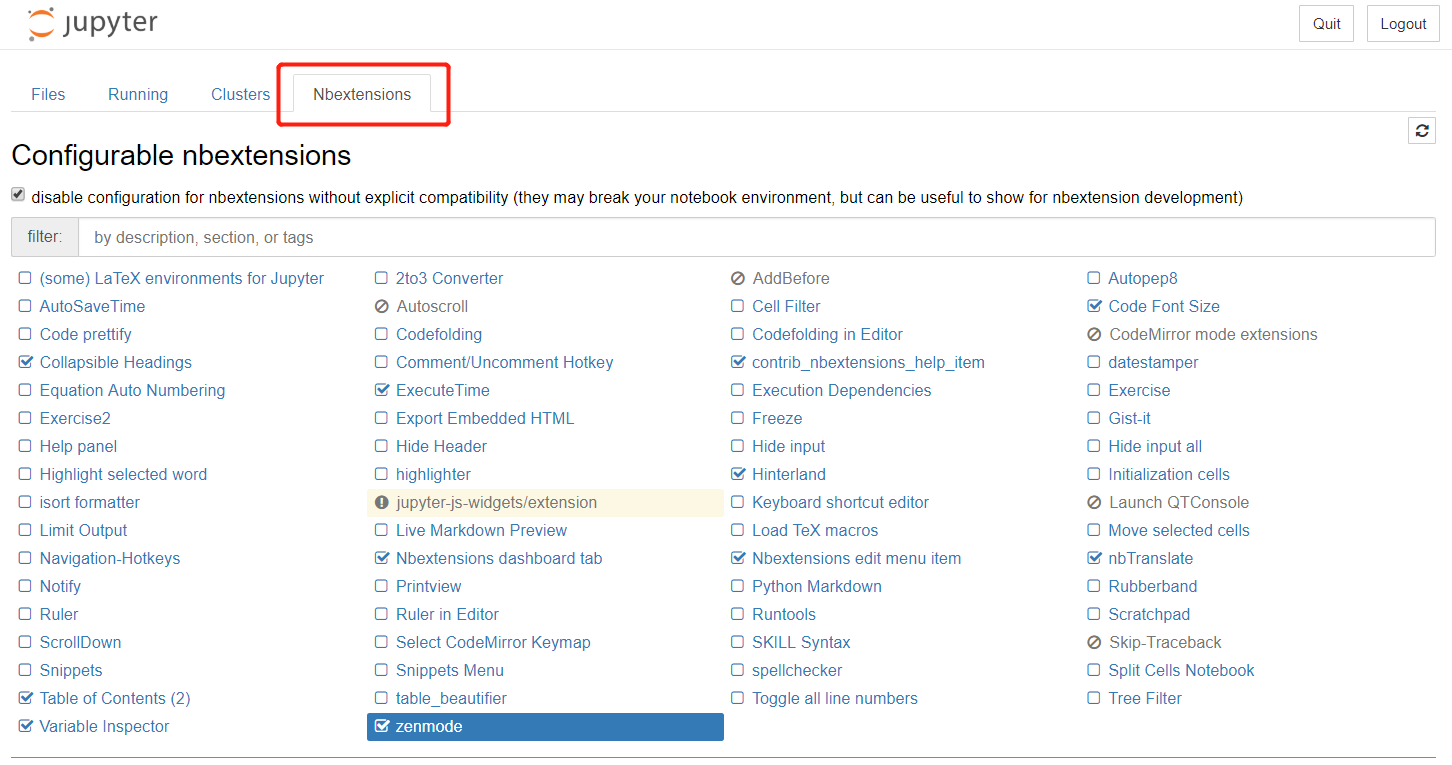
Task: Click the disabled icon beside Skip-Traceback
Action: point(1094,643)
